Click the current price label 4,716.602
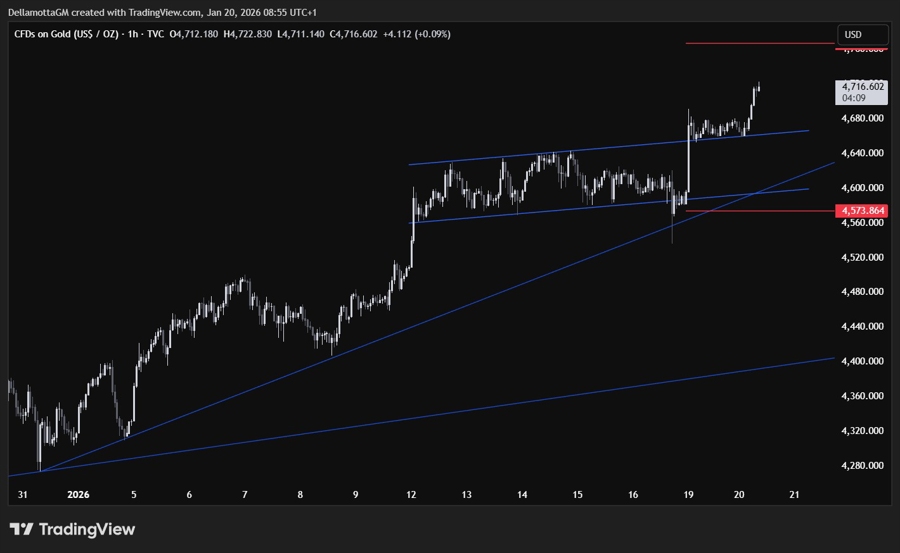Viewport: 900px width, 553px height. pyautogui.click(x=863, y=87)
